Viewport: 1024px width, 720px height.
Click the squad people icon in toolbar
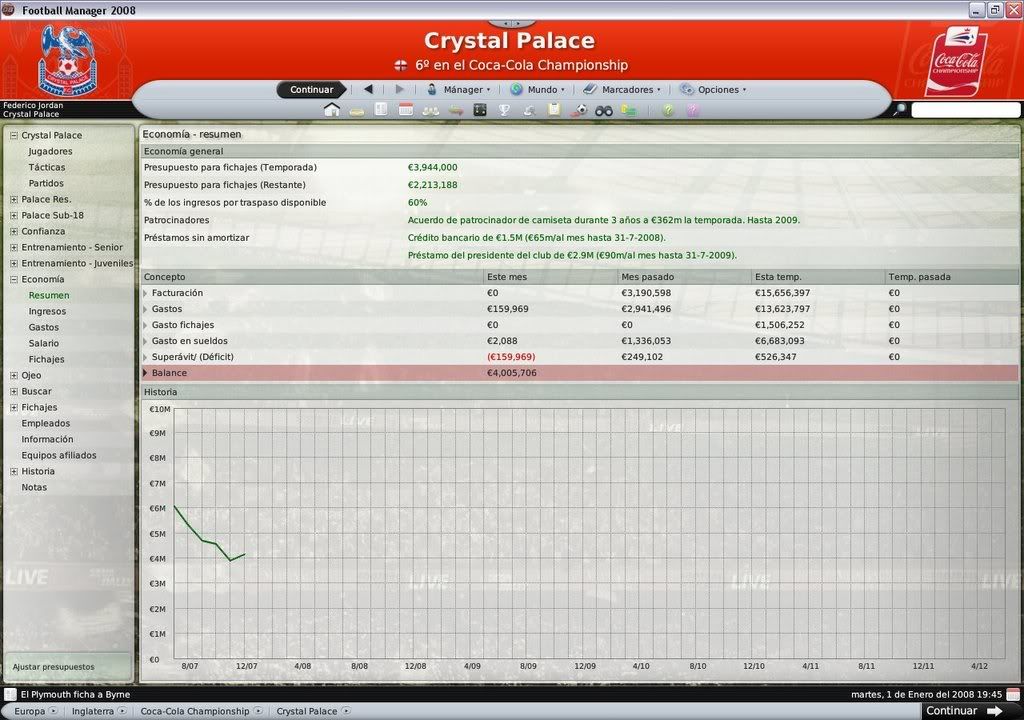[x=431, y=110]
